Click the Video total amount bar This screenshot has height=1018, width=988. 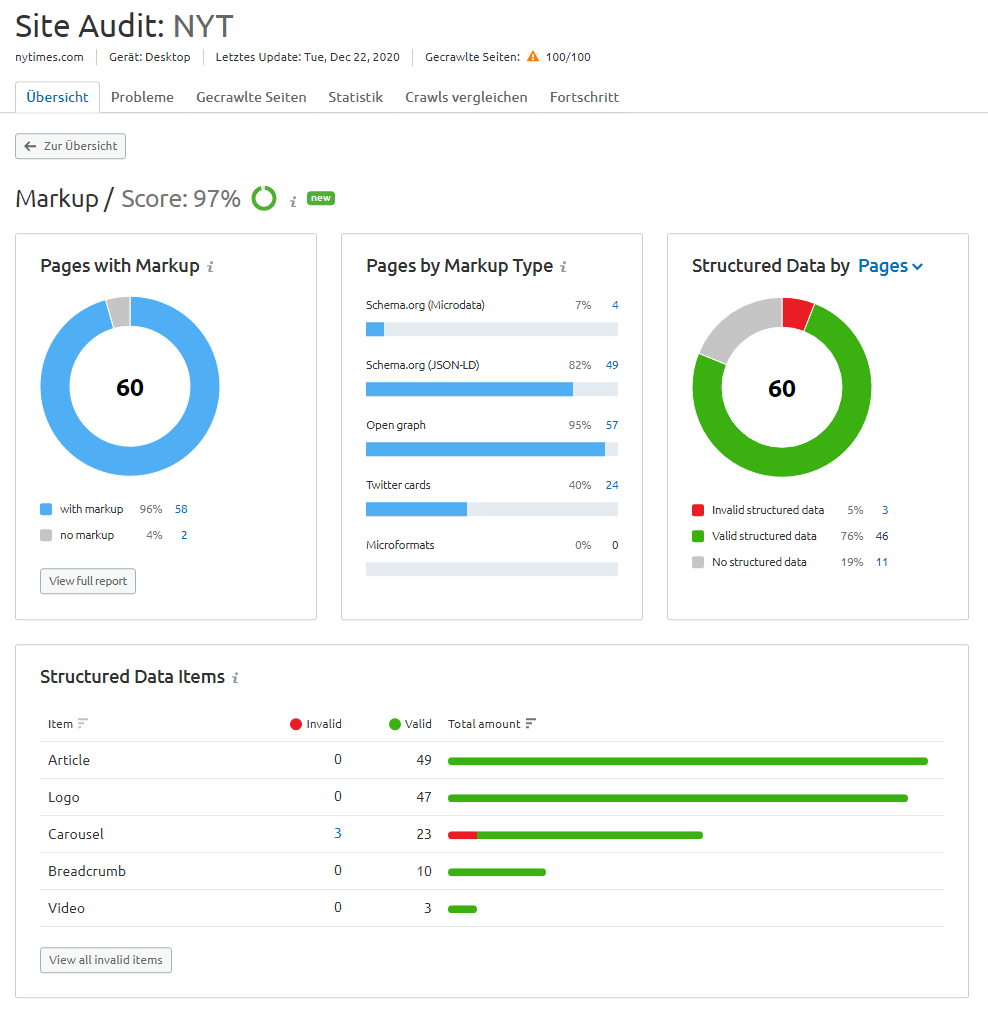coord(462,909)
